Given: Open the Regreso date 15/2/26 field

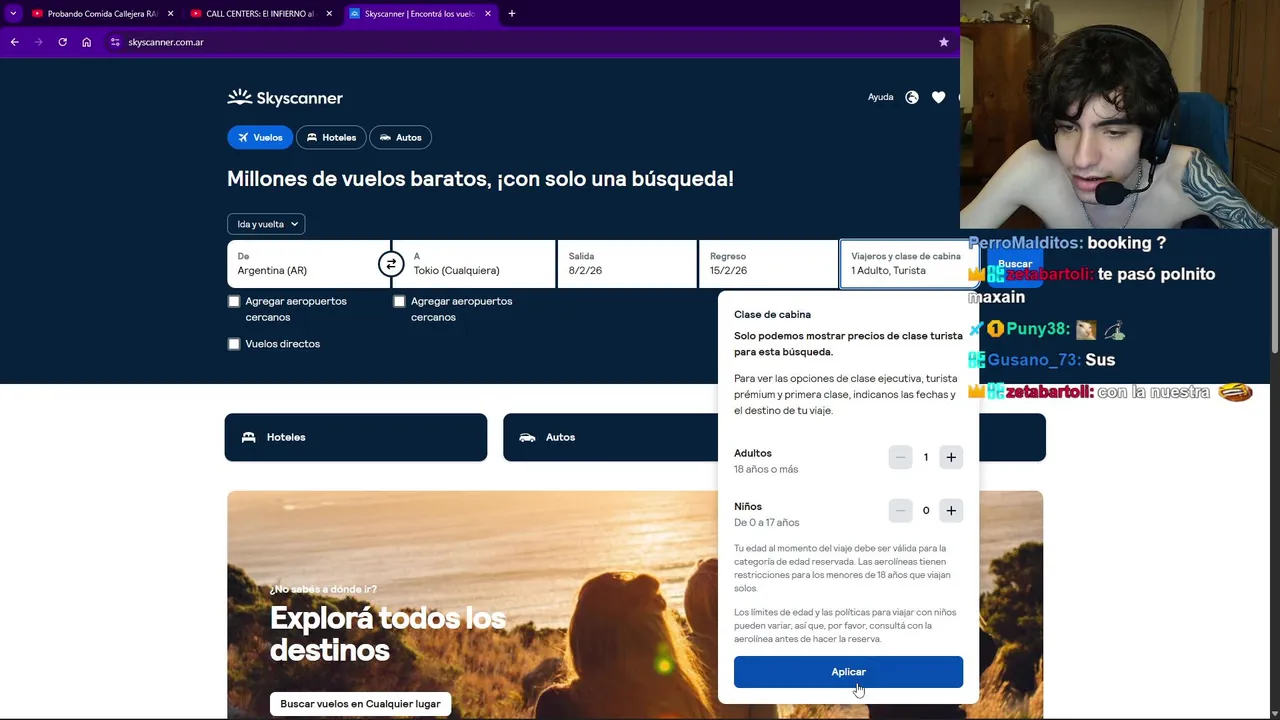Looking at the screenshot, I should tap(768, 264).
